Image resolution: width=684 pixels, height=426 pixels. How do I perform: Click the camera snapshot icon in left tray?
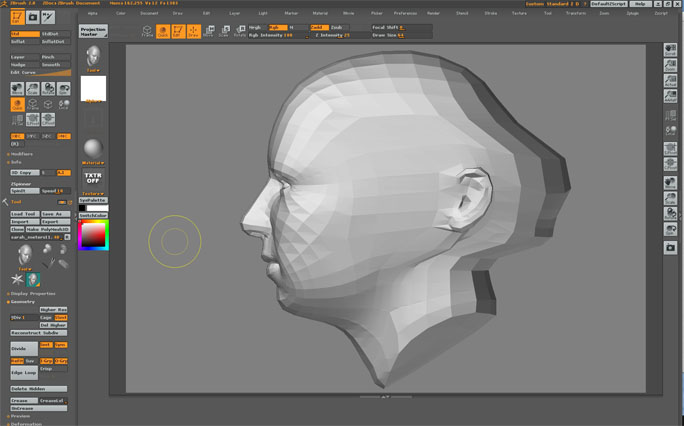[33, 17]
